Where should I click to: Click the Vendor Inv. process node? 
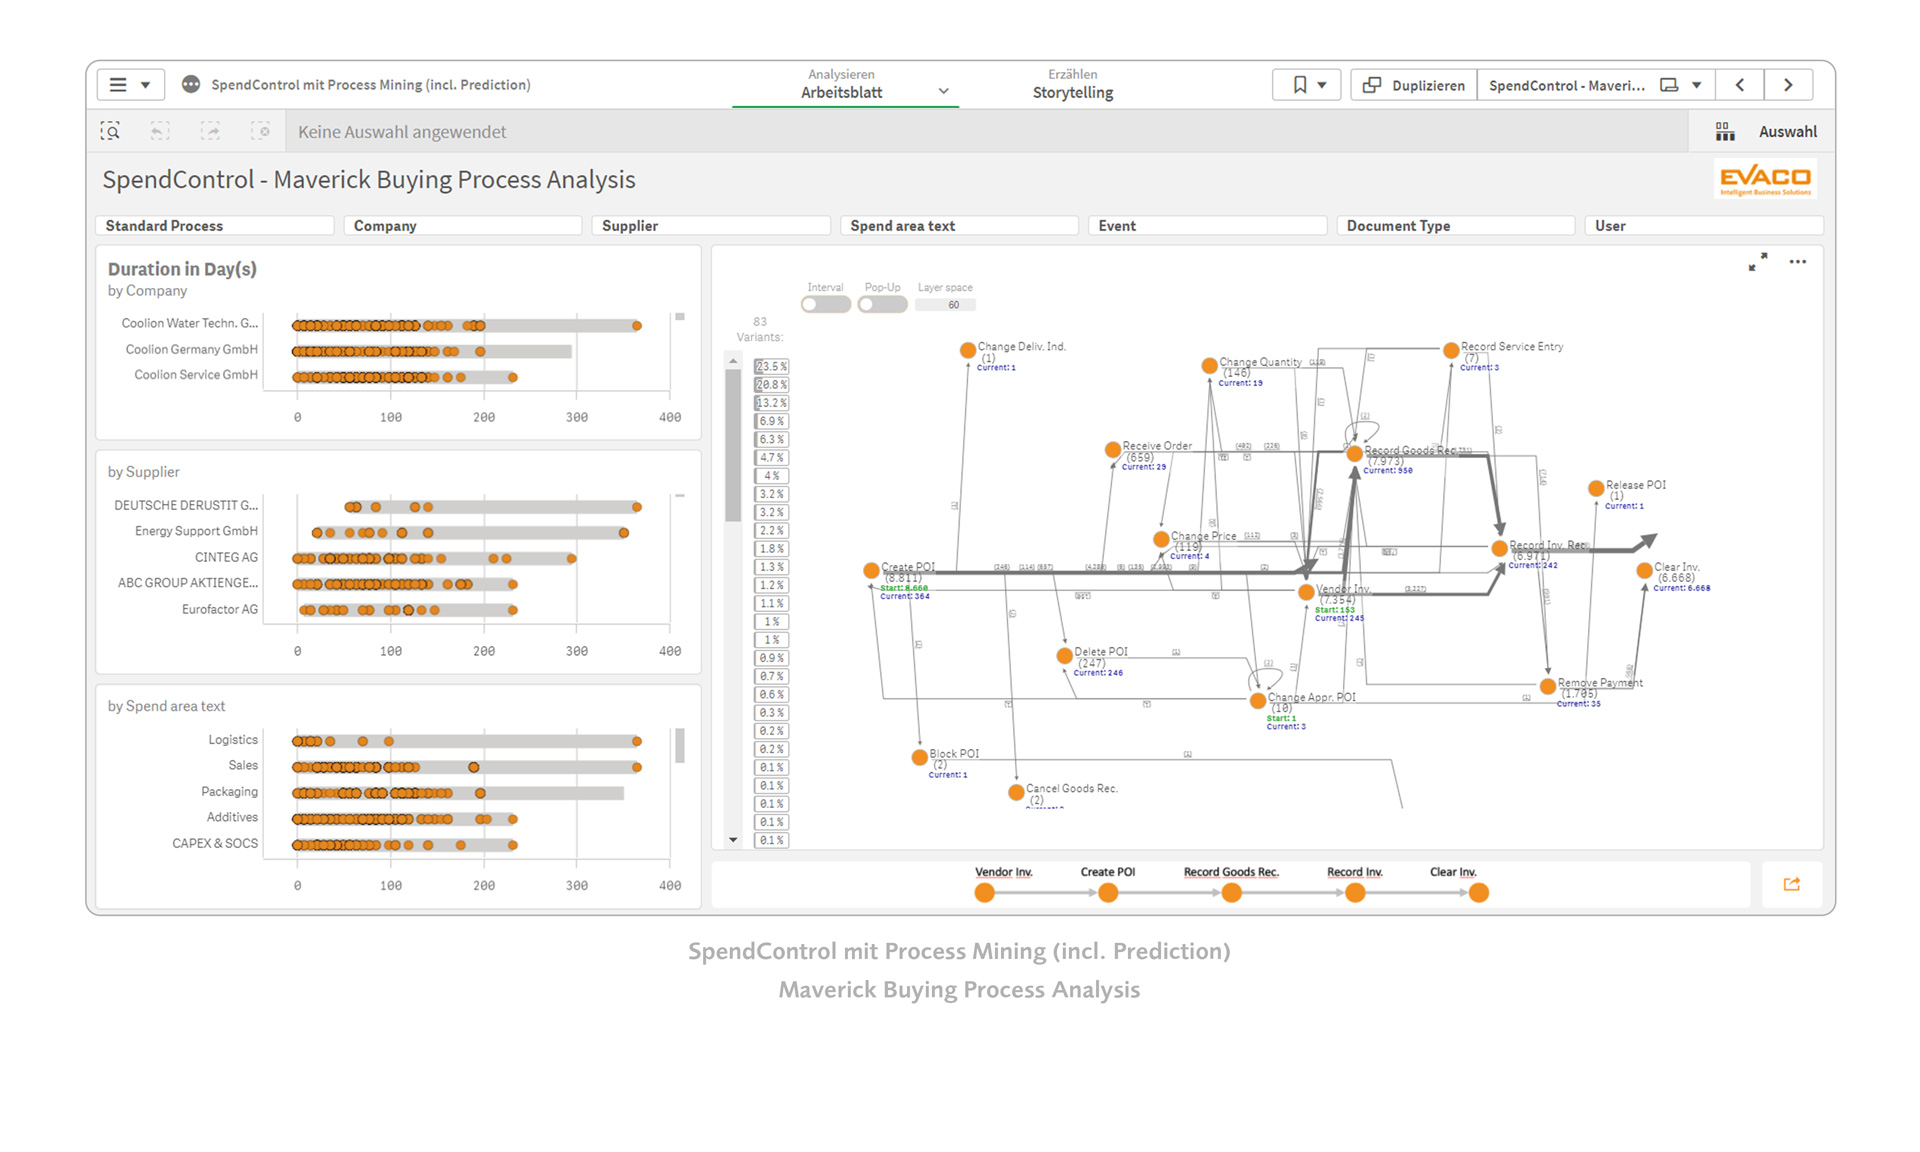point(1306,593)
